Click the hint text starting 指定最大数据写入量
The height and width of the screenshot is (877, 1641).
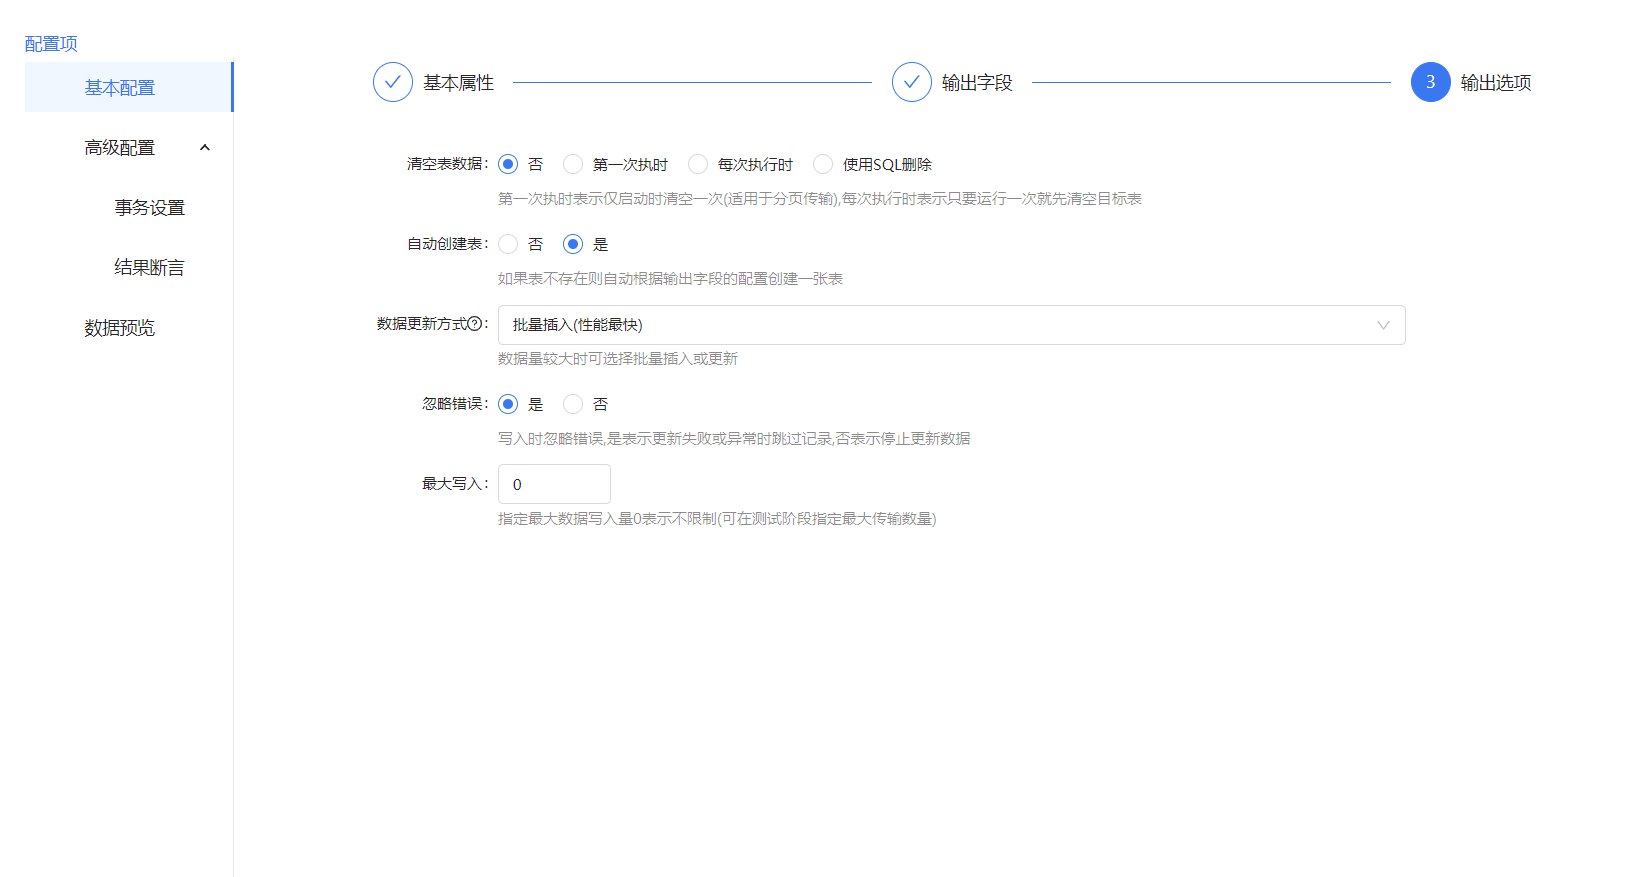click(718, 519)
